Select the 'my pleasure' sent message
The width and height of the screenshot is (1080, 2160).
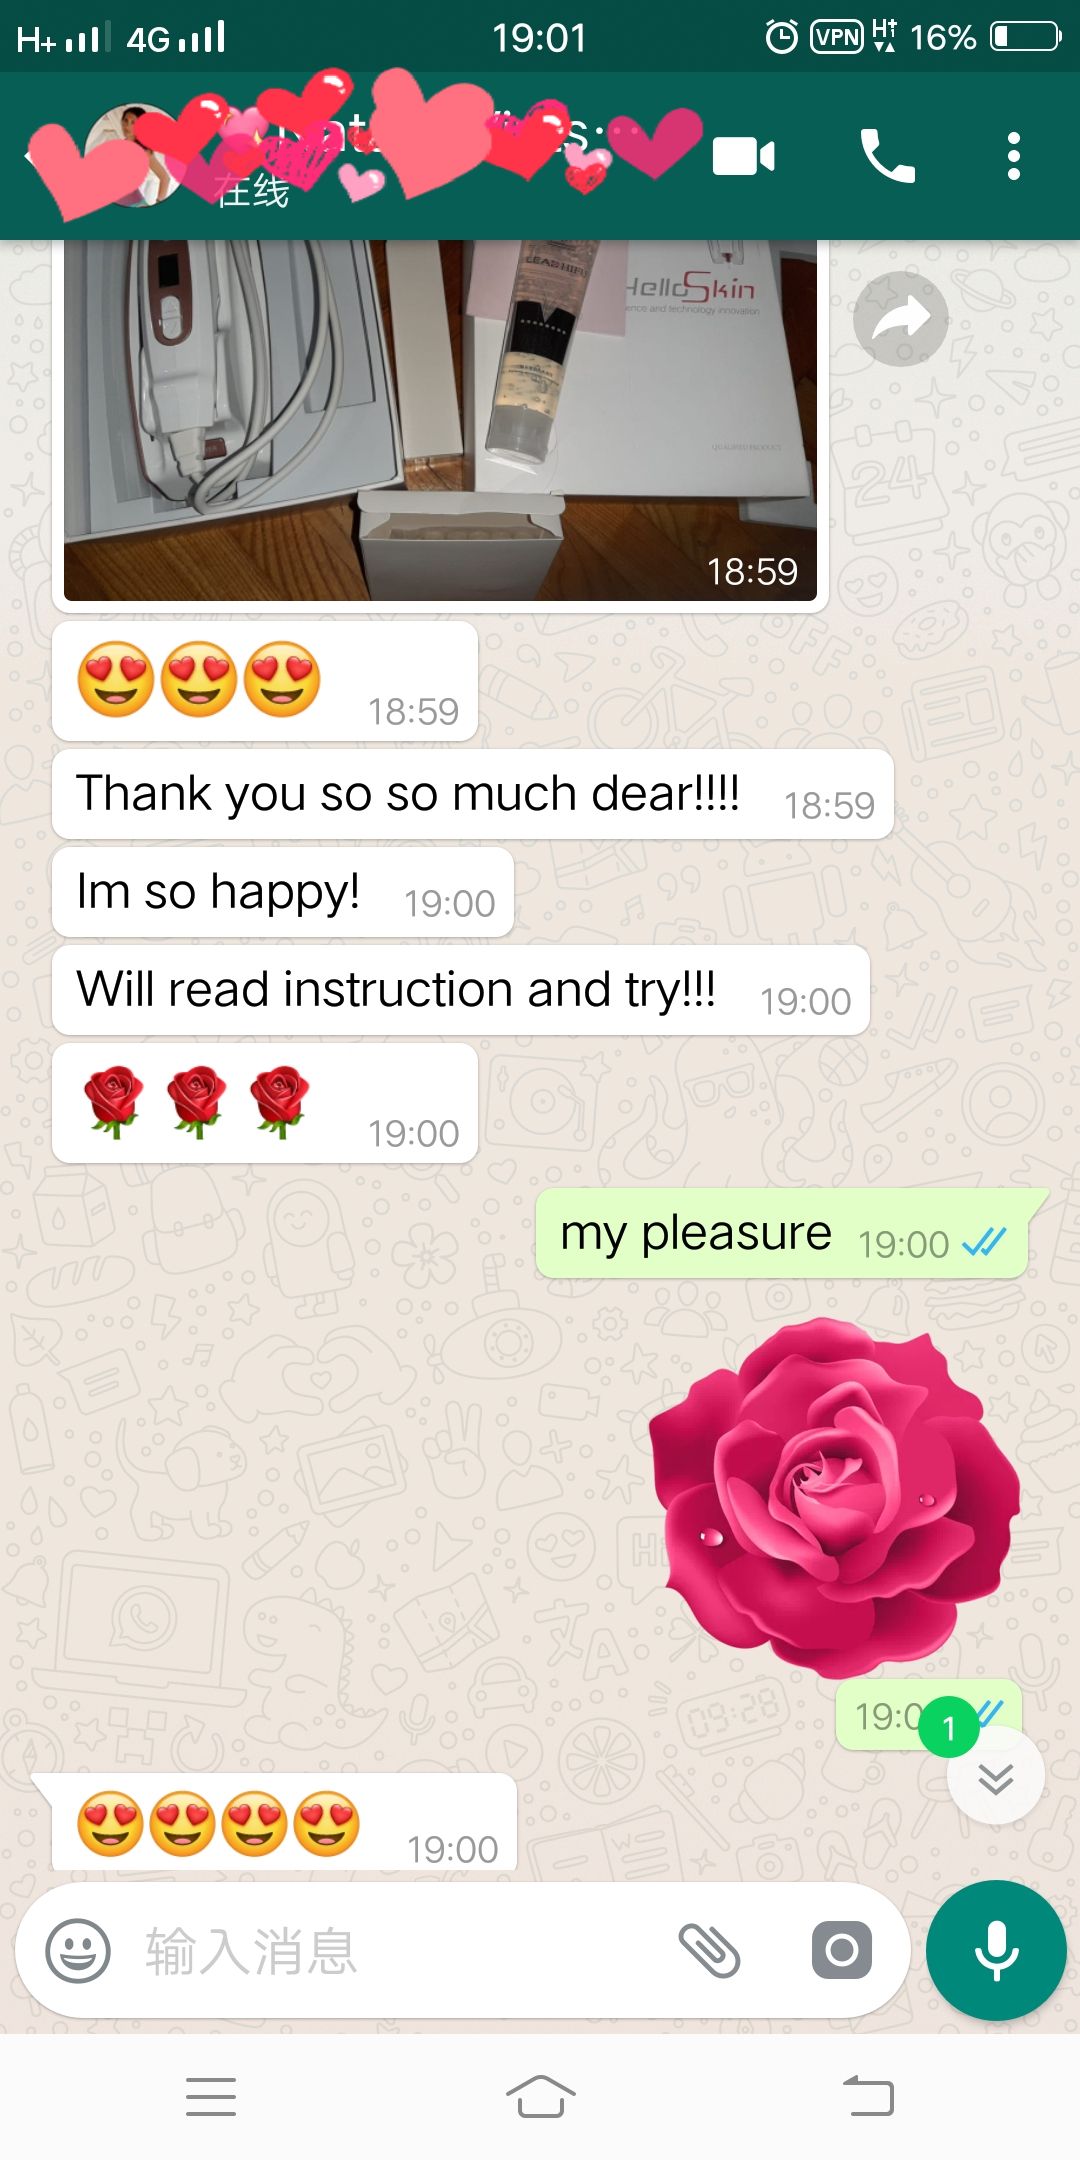(783, 1234)
